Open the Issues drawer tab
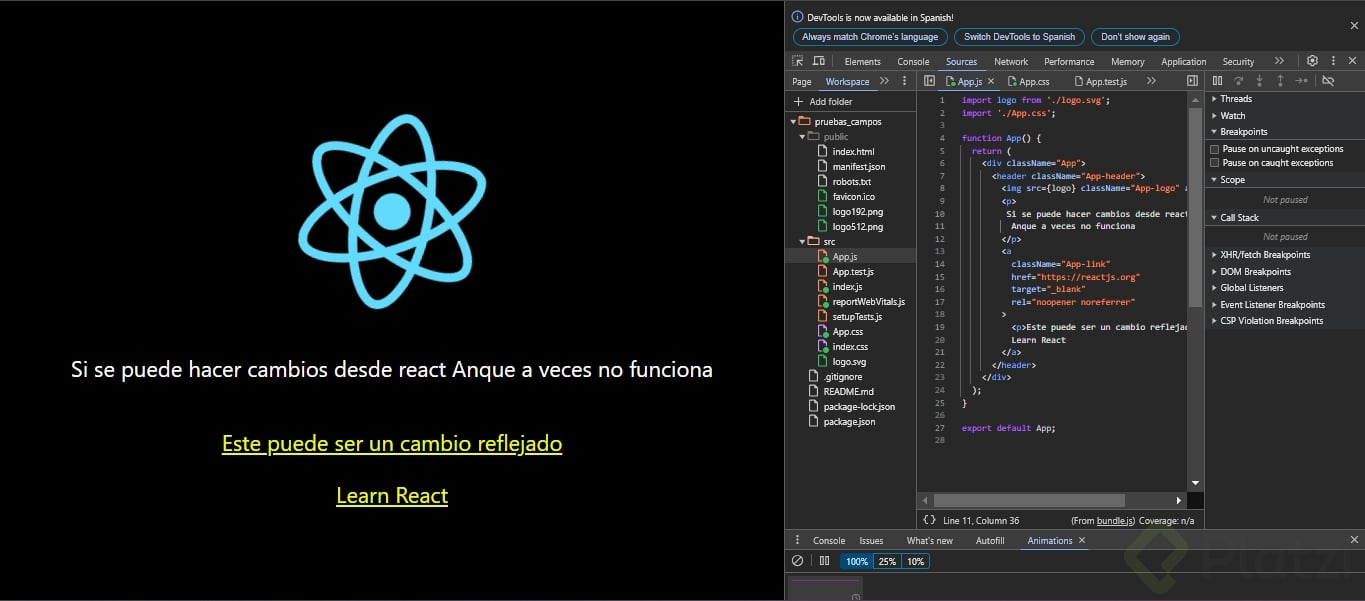 (x=871, y=541)
